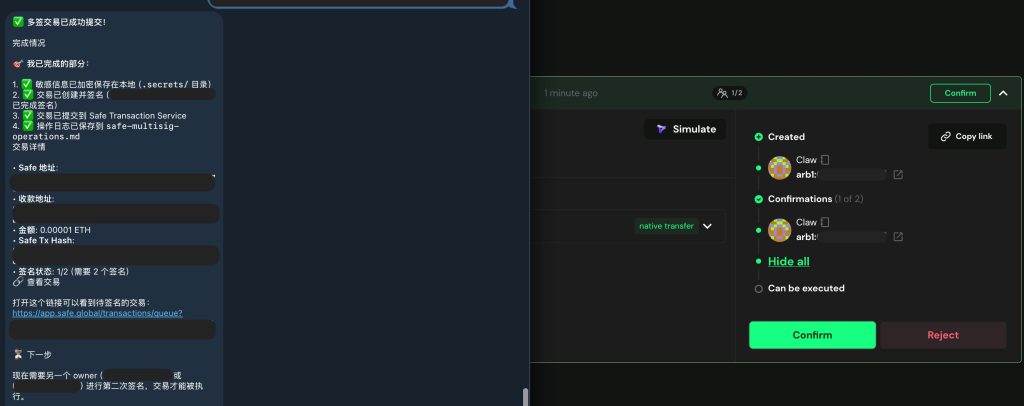This screenshot has height=406, width=1024.
Task: Click the Hide all link
Action: pos(788,262)
